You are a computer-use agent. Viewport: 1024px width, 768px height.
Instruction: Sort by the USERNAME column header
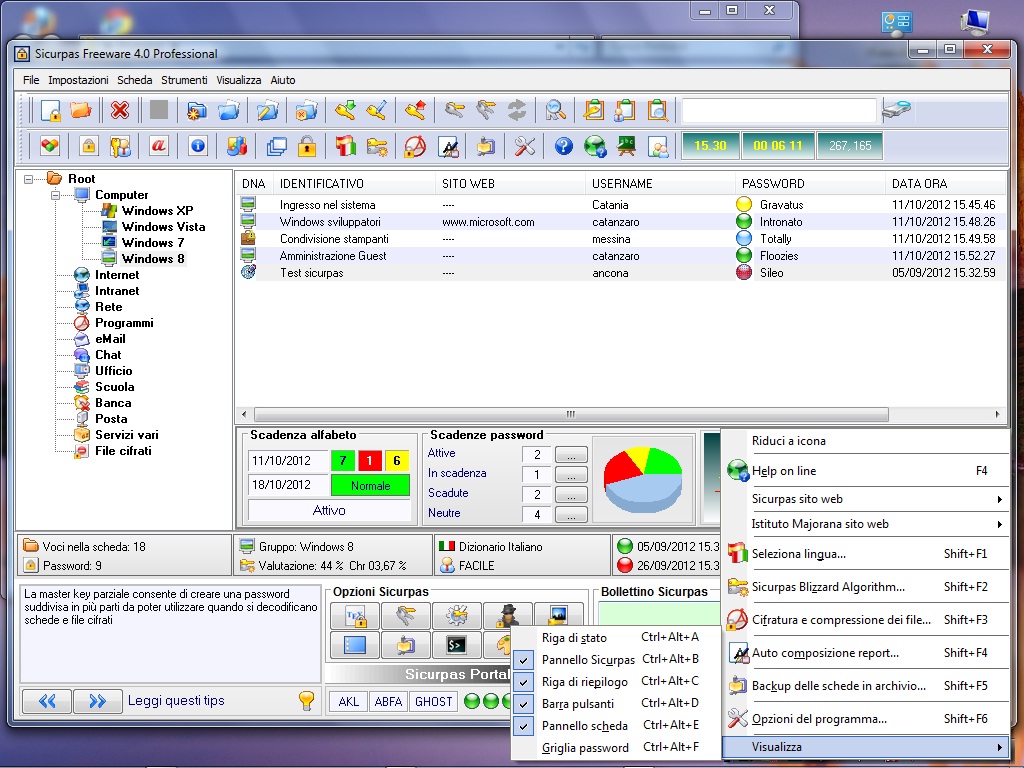point(660,184)
